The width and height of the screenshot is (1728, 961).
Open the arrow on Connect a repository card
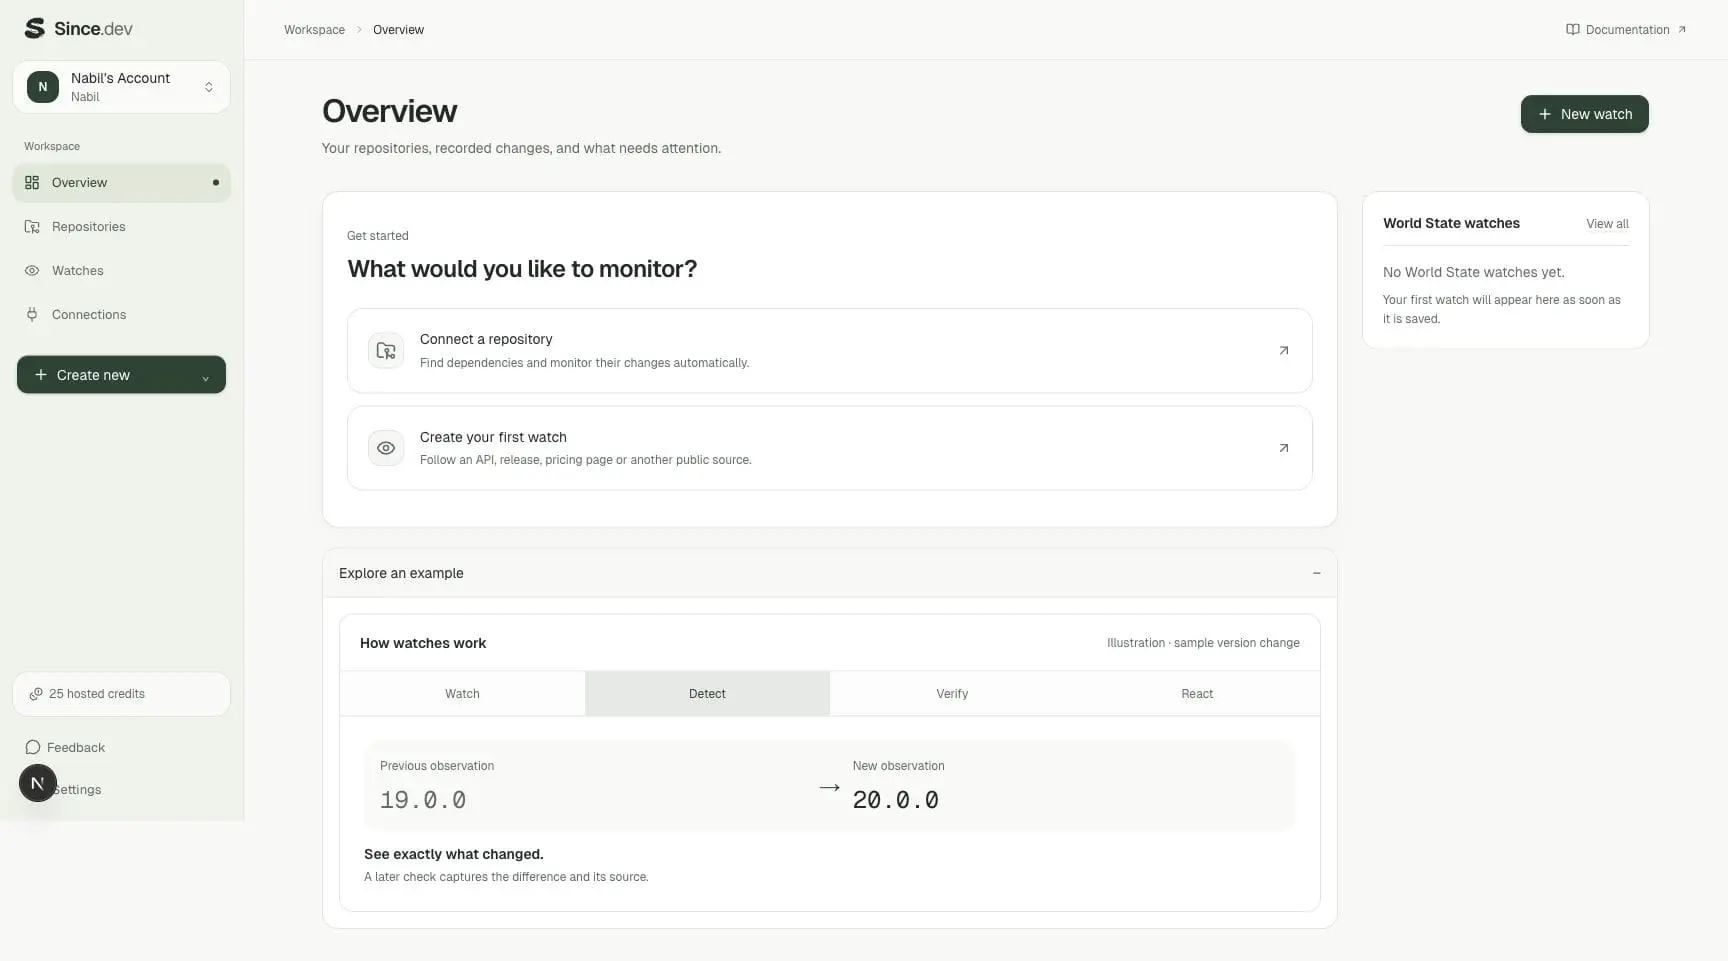pos(1284,351)
